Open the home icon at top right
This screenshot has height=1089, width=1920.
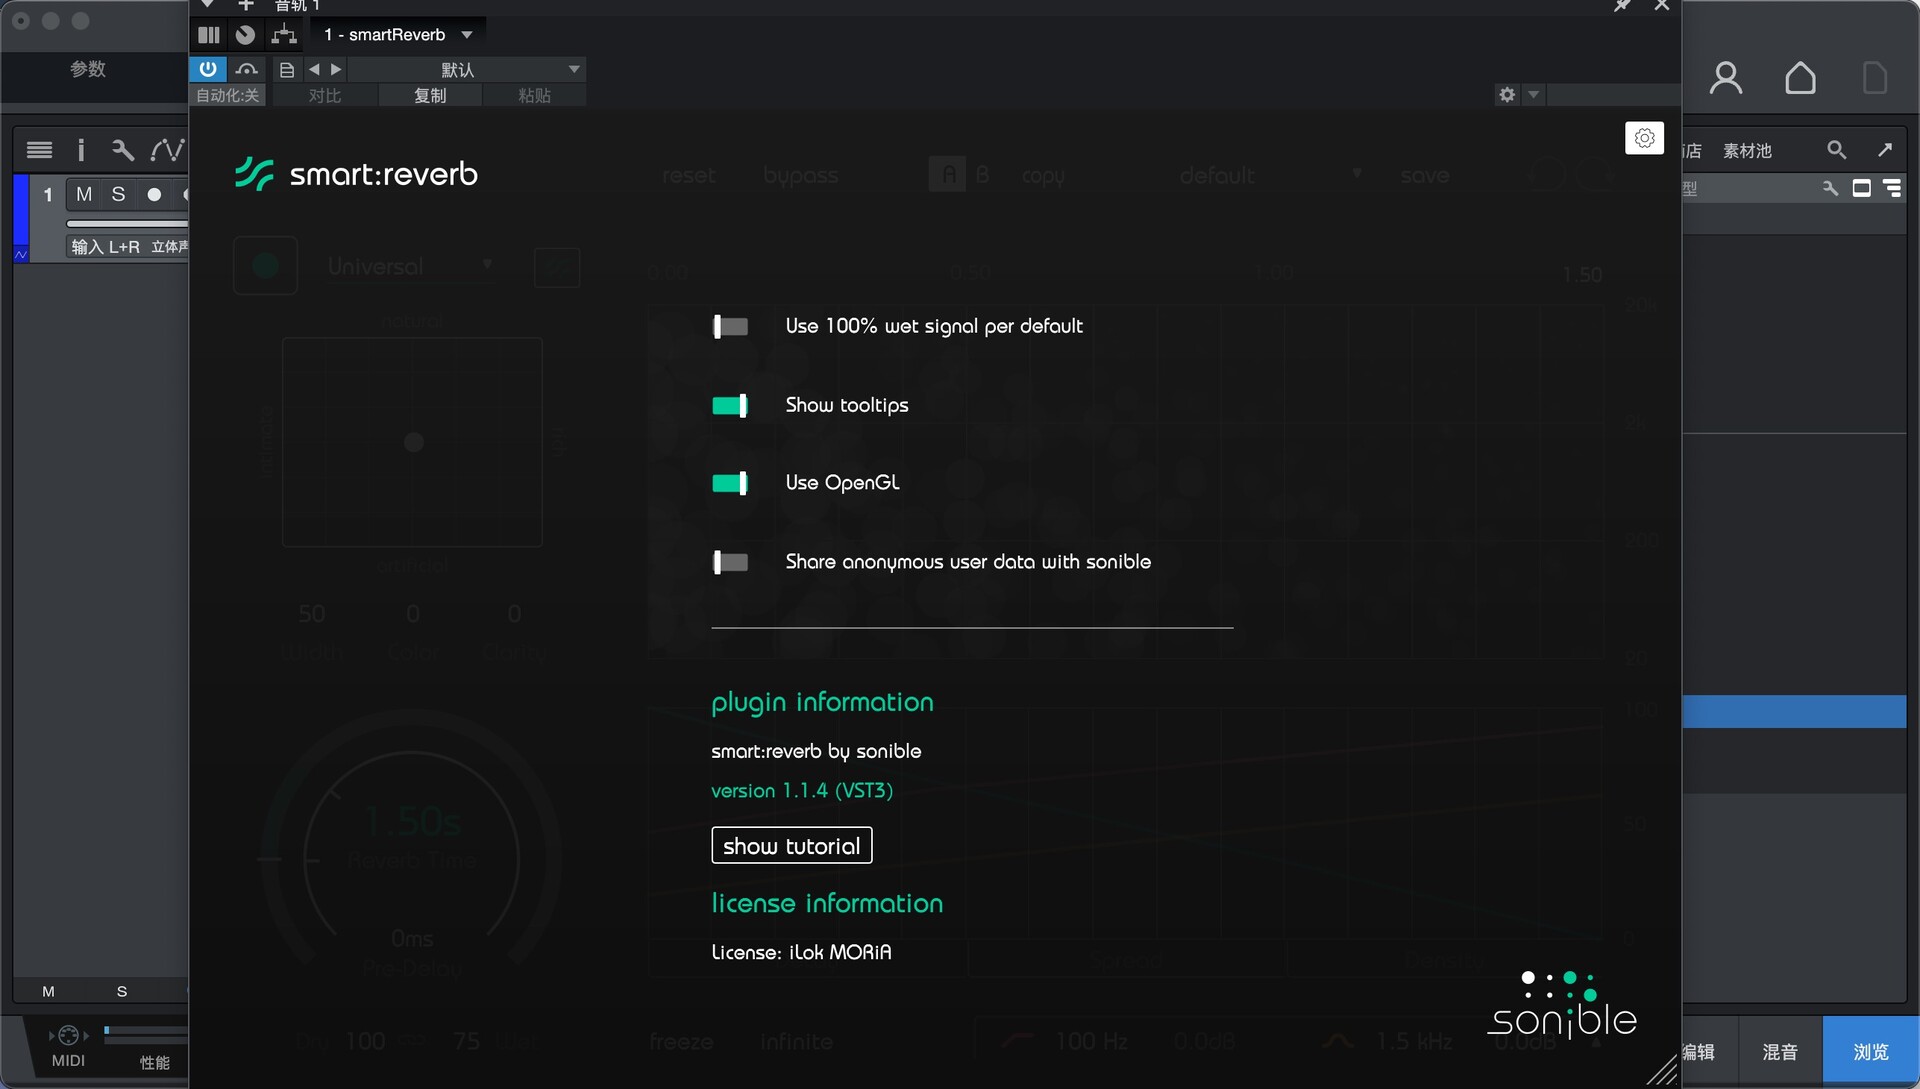click(x=1800, y=78)
